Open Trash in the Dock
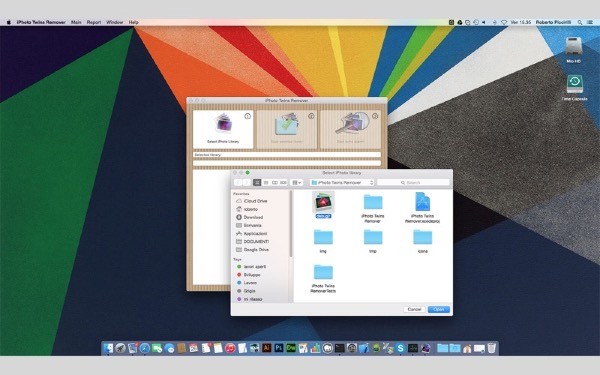Screen dimensions: 600x375 tap(491, 348)
